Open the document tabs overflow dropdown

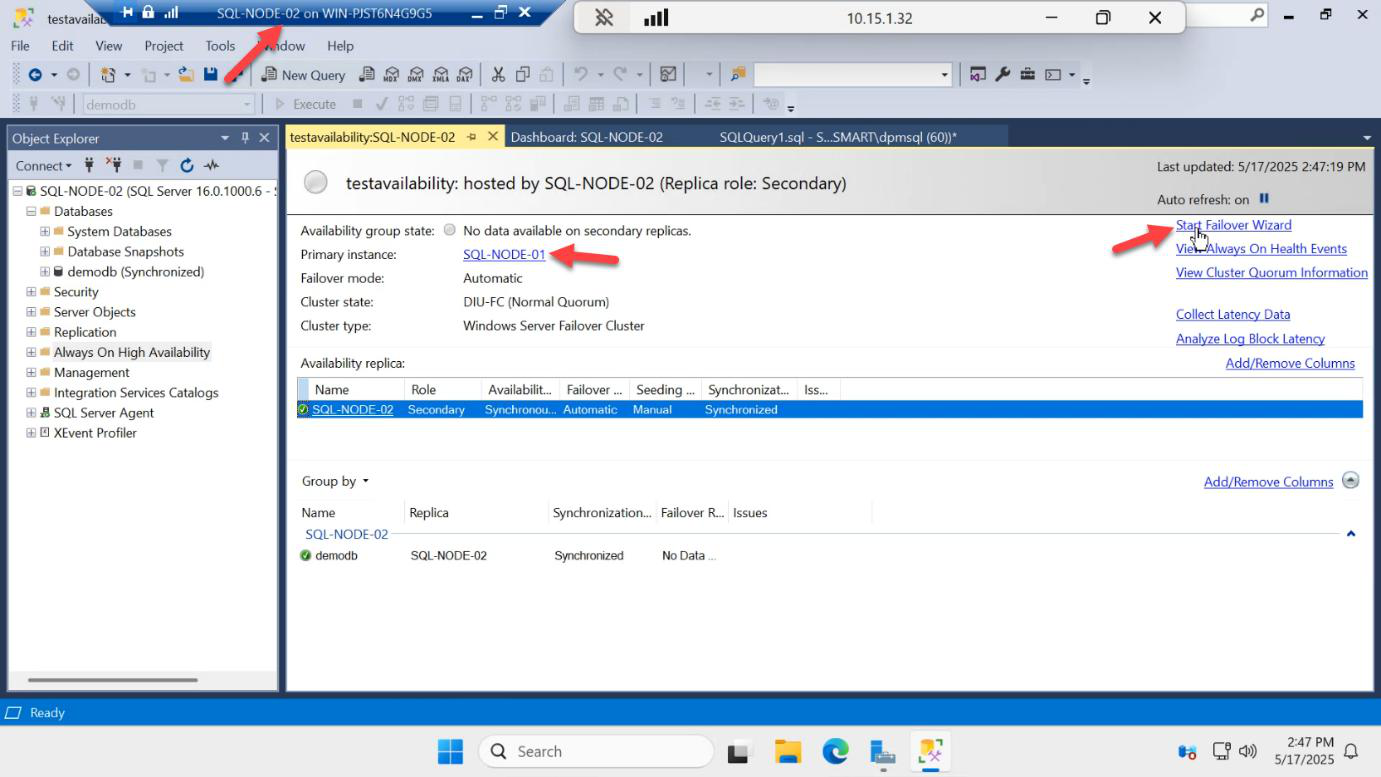click(1367, 137)
